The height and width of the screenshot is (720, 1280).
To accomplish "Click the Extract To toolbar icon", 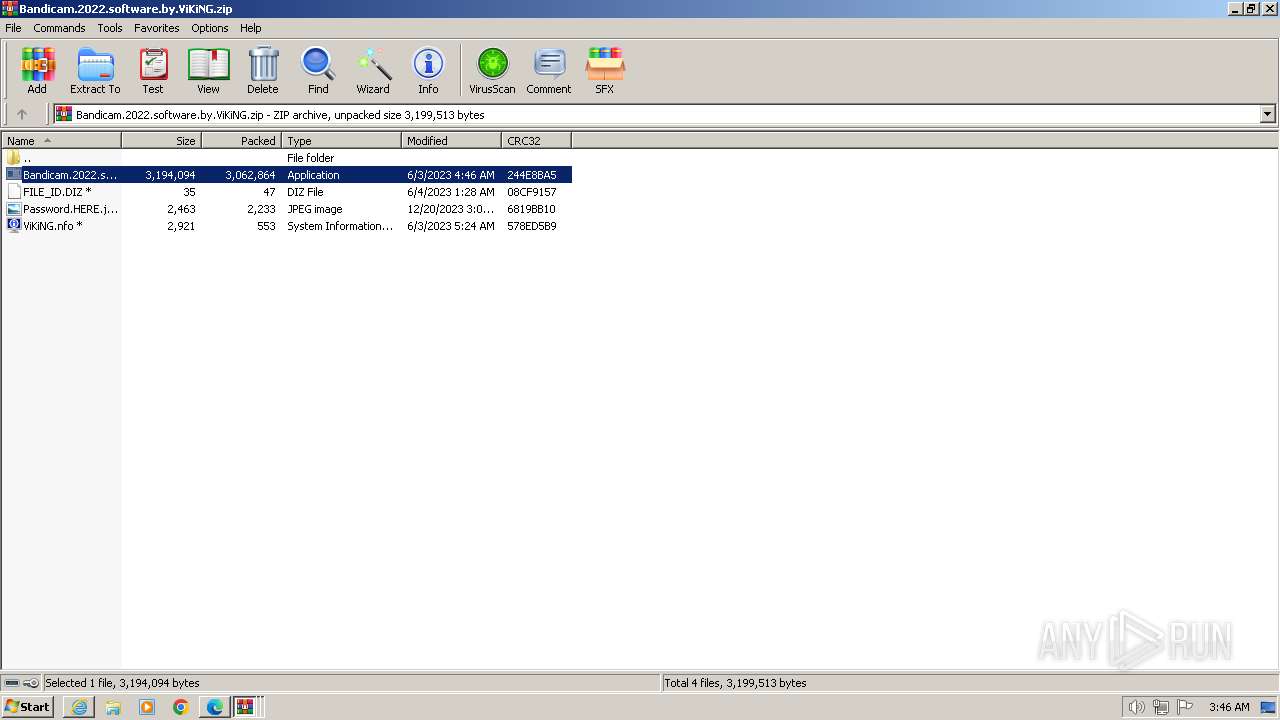I will [x=95, y=70].
